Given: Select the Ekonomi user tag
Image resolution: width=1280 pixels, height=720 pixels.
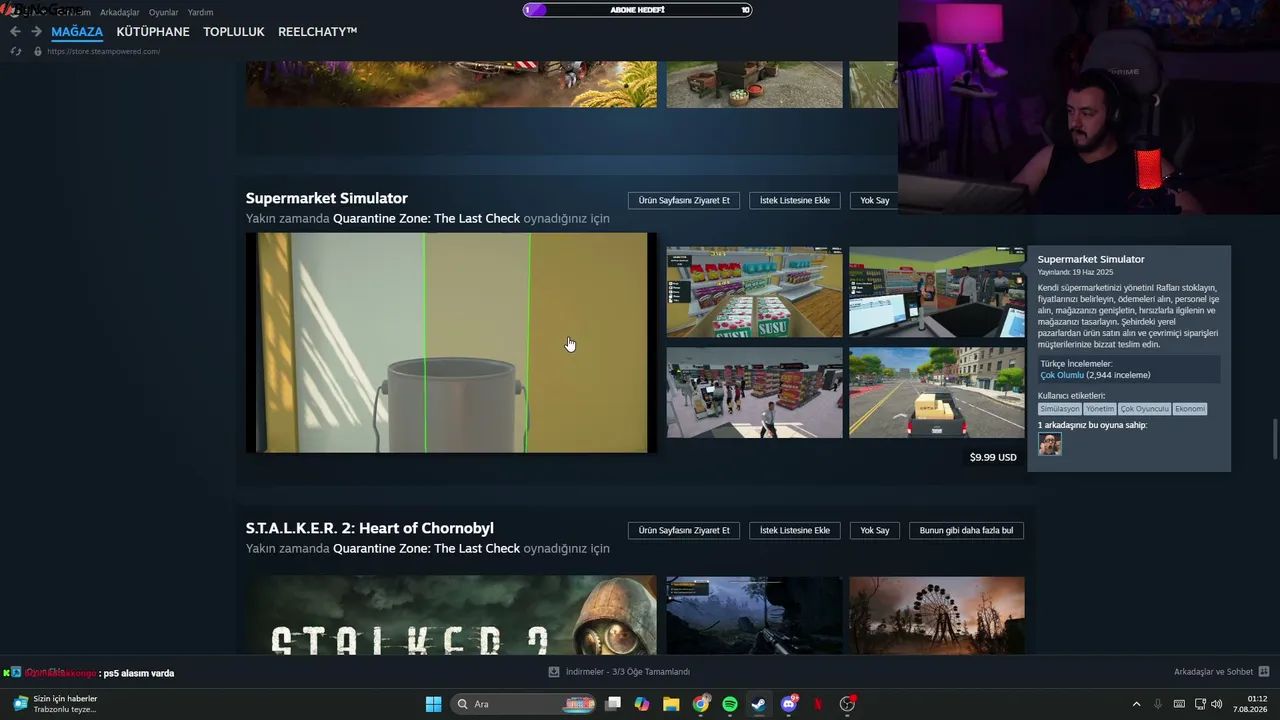Looking at the screenshot, I should click(1189, 409).
